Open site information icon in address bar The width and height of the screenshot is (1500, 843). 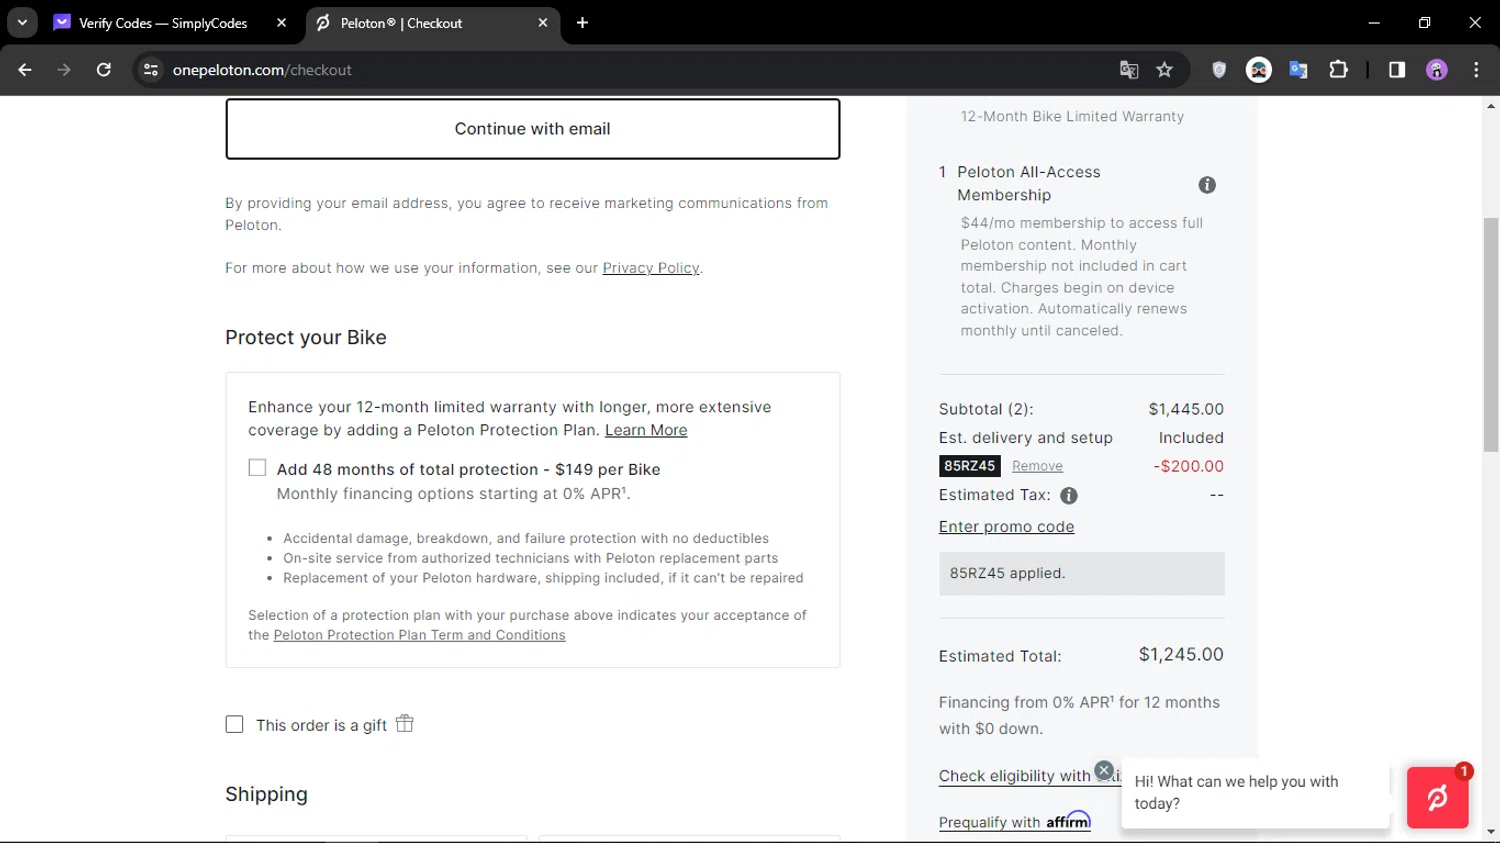[x=151, y=70]
